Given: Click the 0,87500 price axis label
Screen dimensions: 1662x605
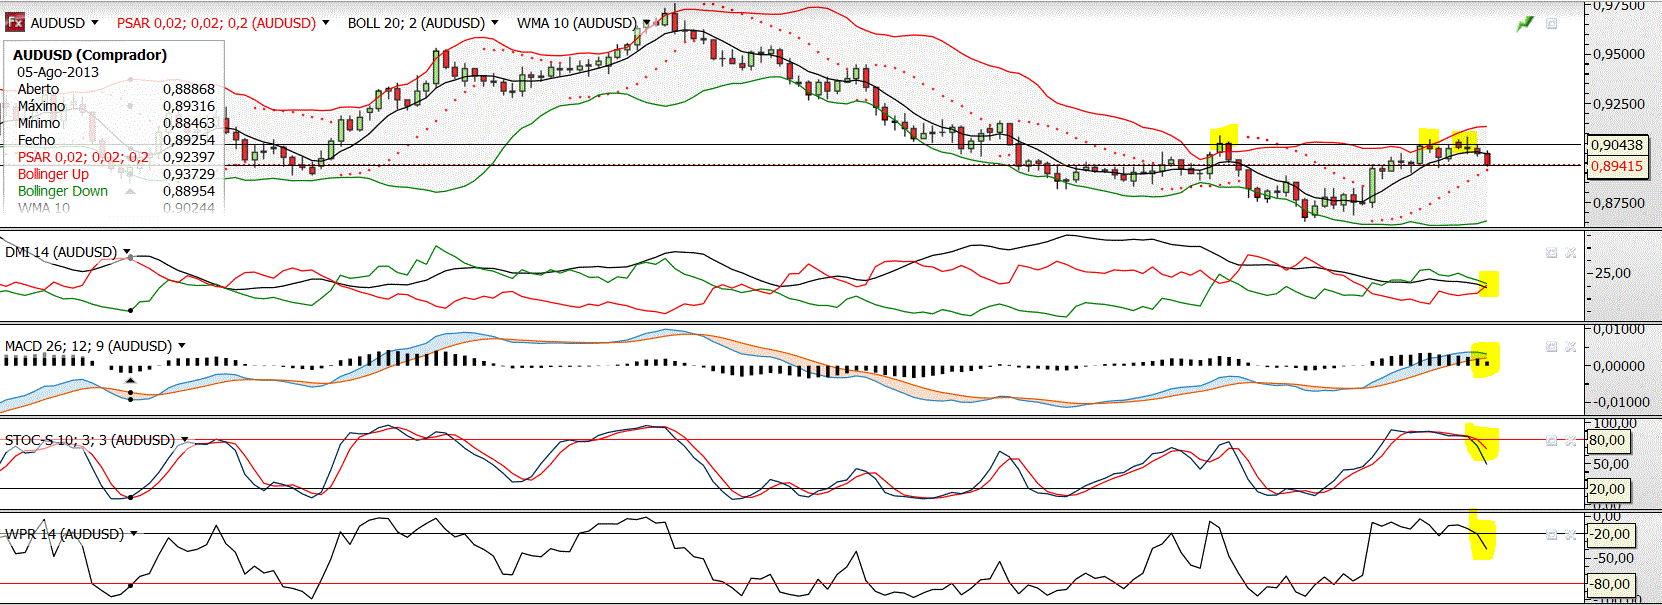Looking at the screenshot, I should click(1618, 202).
